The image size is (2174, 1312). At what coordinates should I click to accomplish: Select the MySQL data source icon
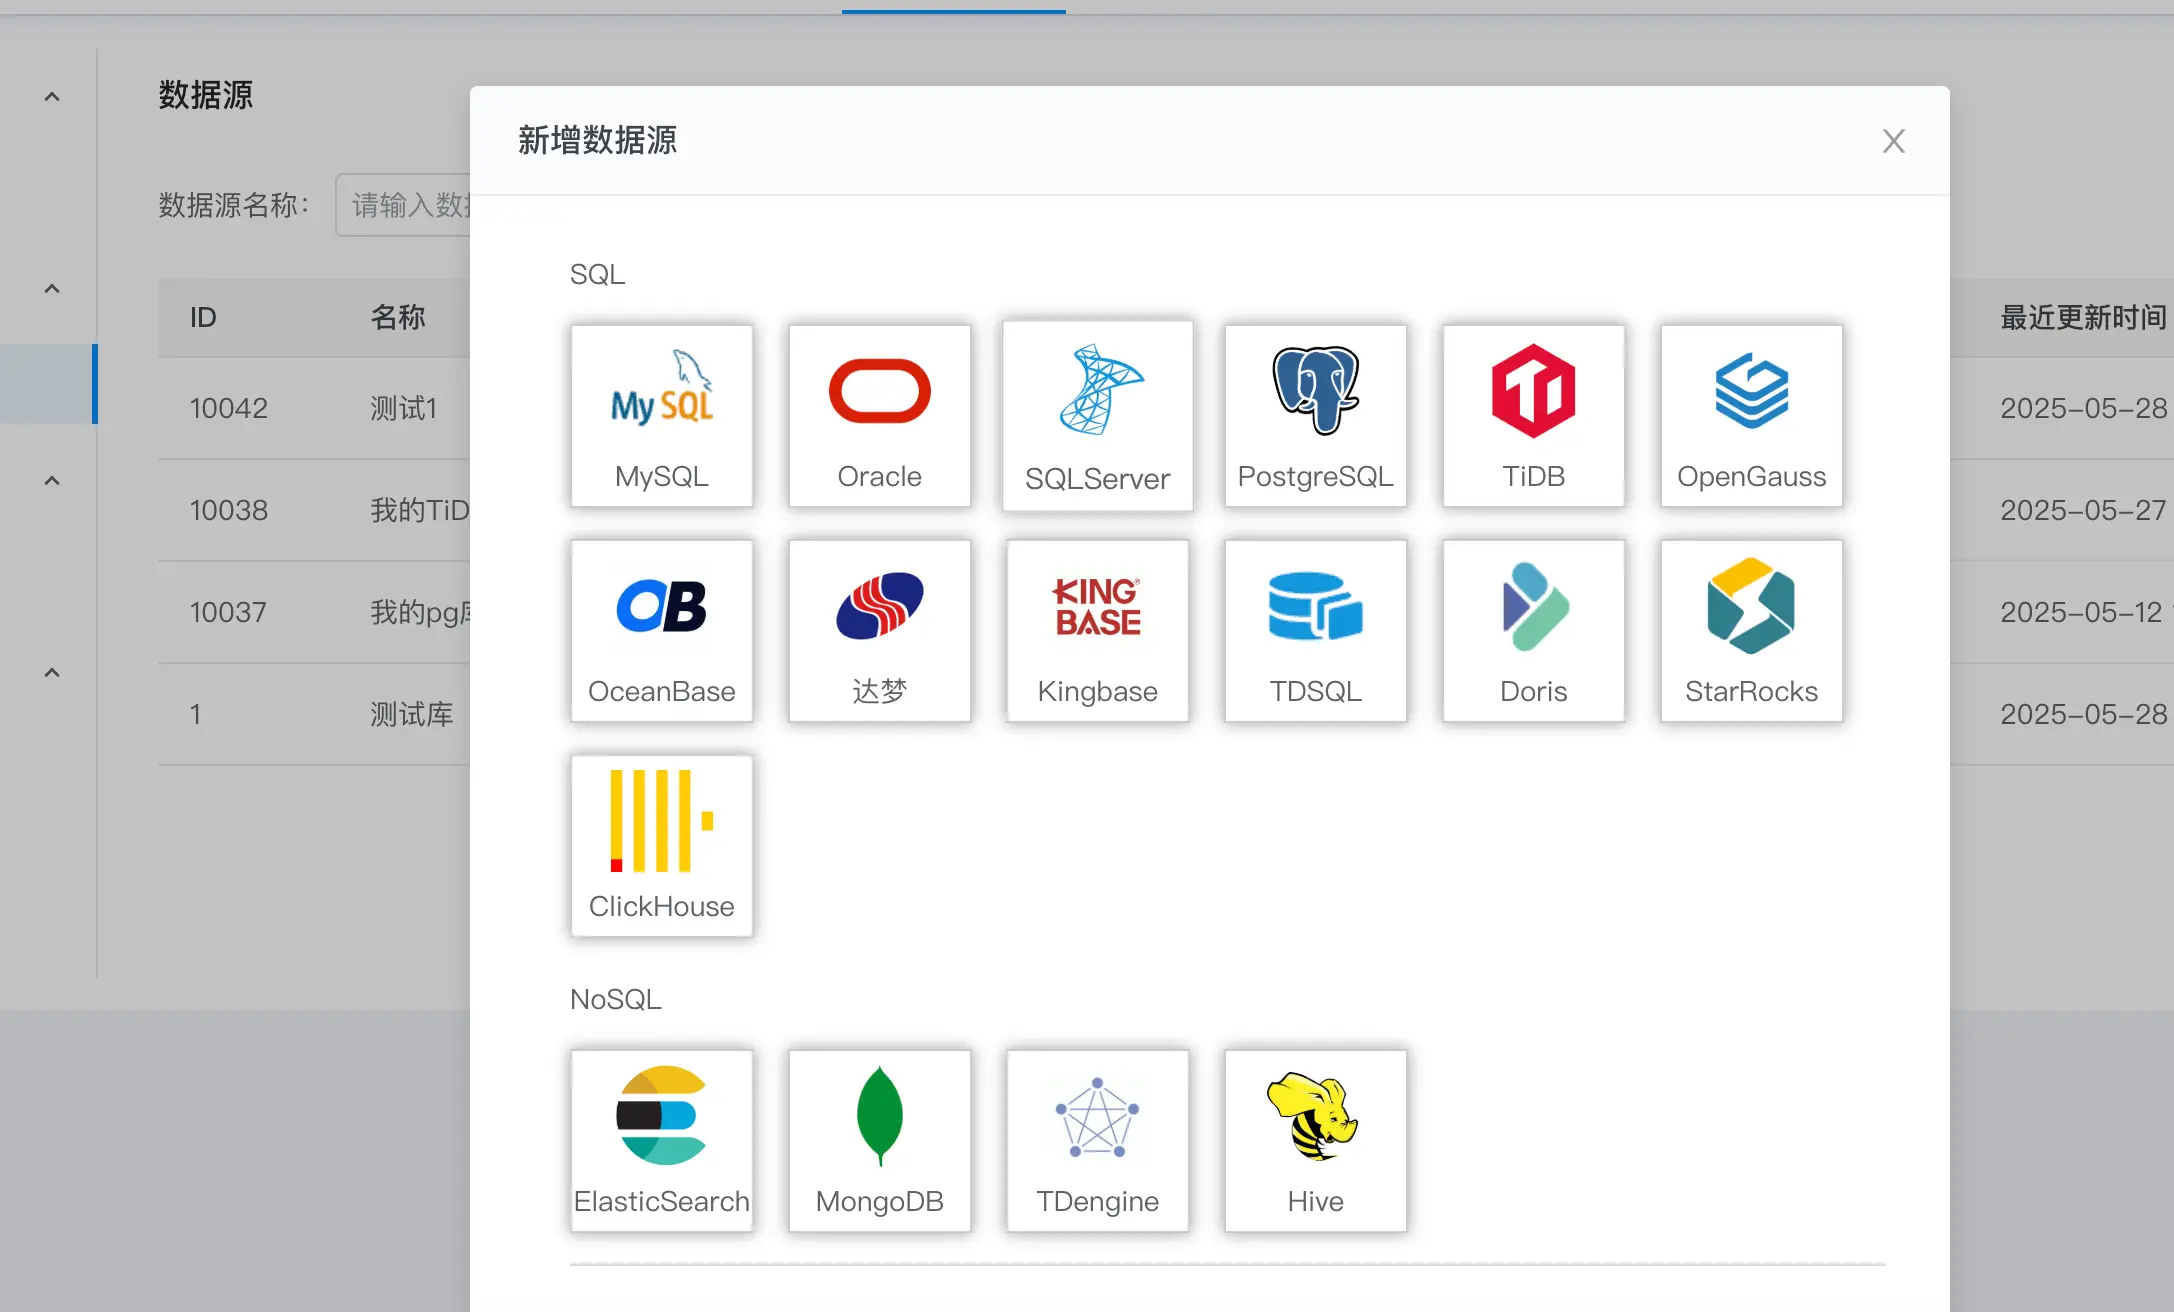661,416
